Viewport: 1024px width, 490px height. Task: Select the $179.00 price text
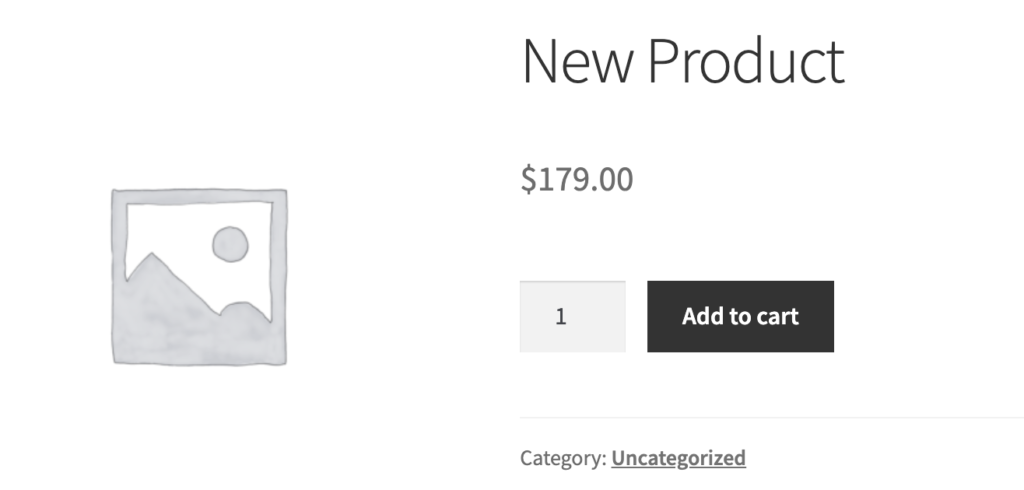(x=577, y=180)
